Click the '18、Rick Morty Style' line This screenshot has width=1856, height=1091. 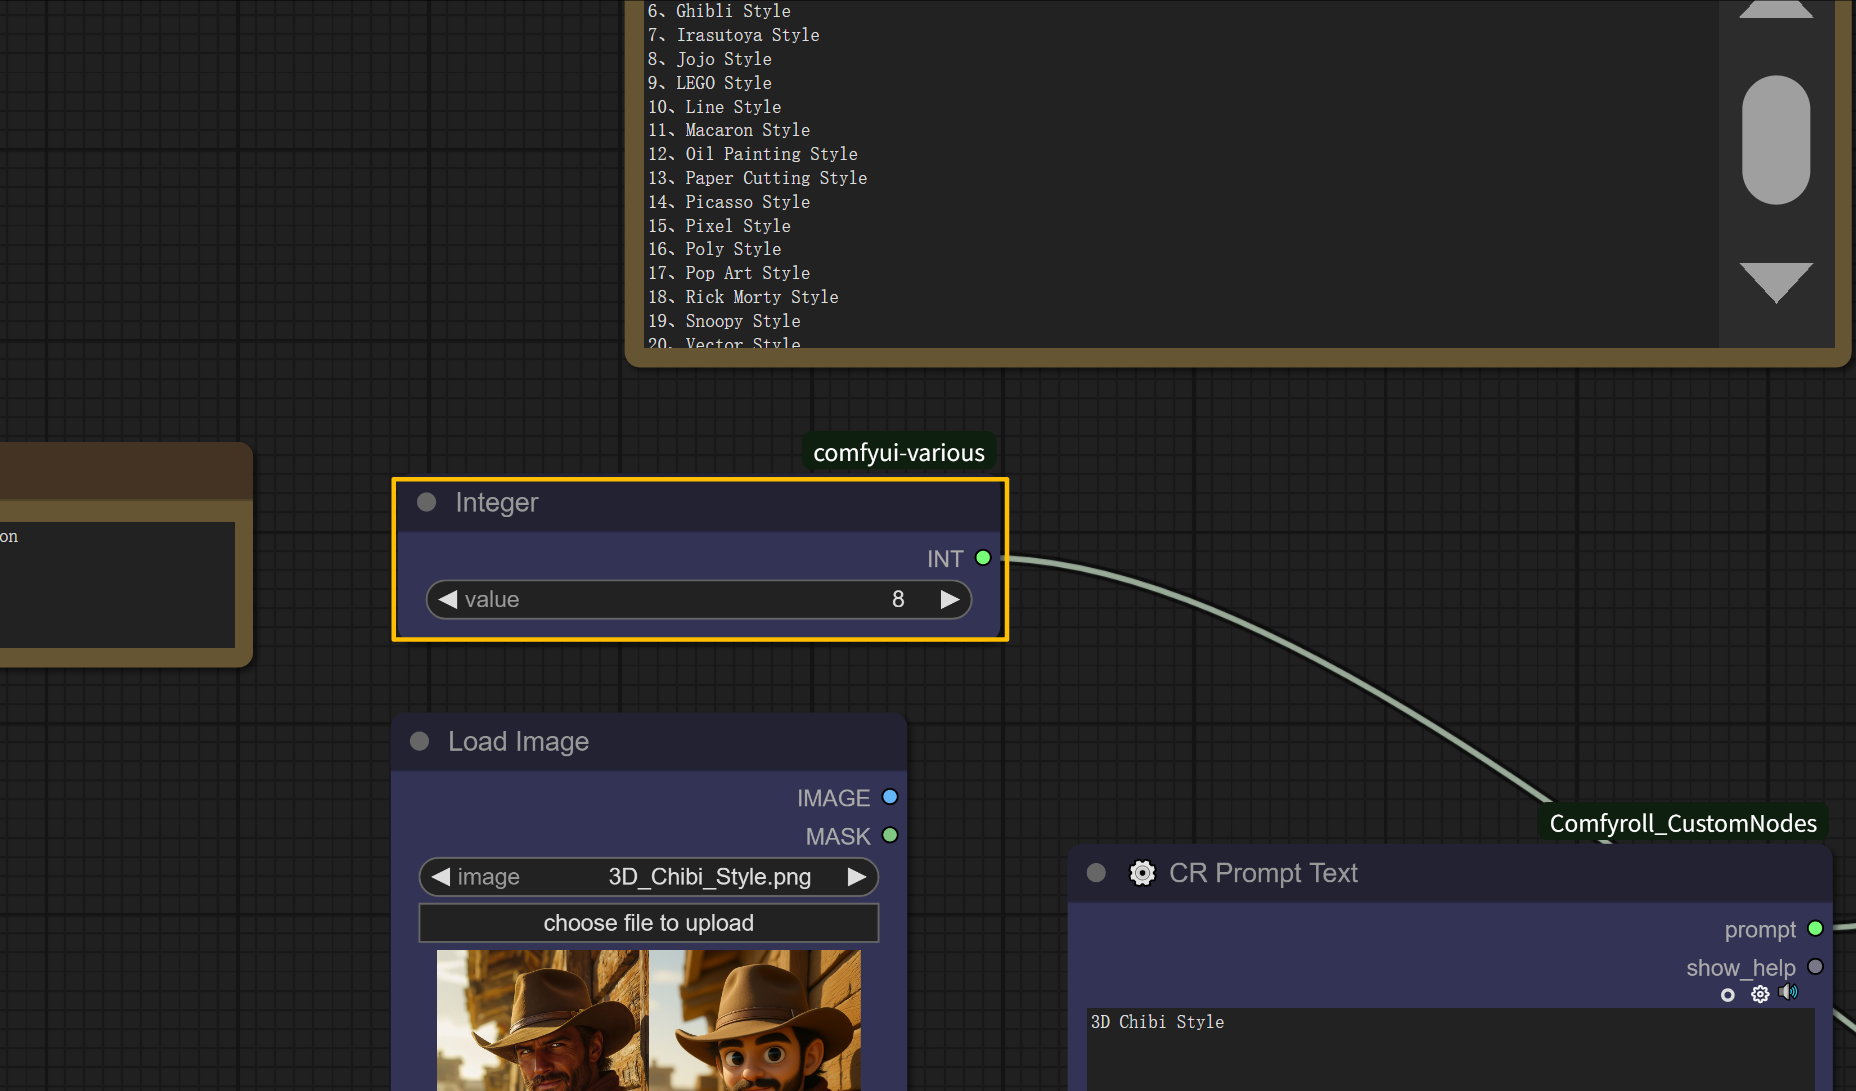[x=743, y=297]
